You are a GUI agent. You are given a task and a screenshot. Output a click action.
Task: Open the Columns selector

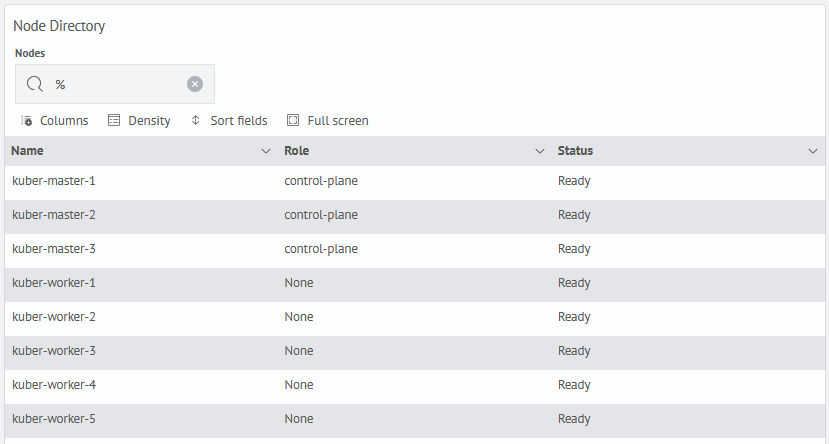[x=63, y=121]
